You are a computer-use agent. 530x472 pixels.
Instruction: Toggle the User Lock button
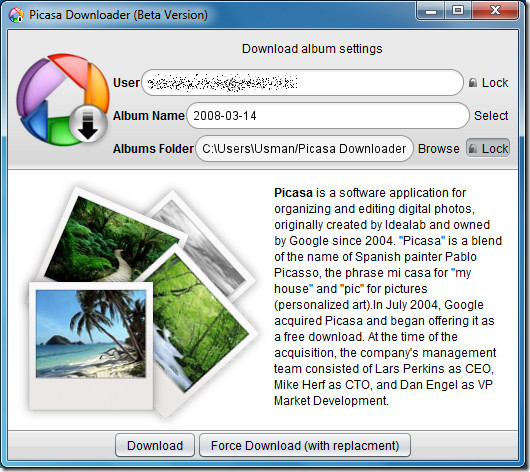click(488, 82)
